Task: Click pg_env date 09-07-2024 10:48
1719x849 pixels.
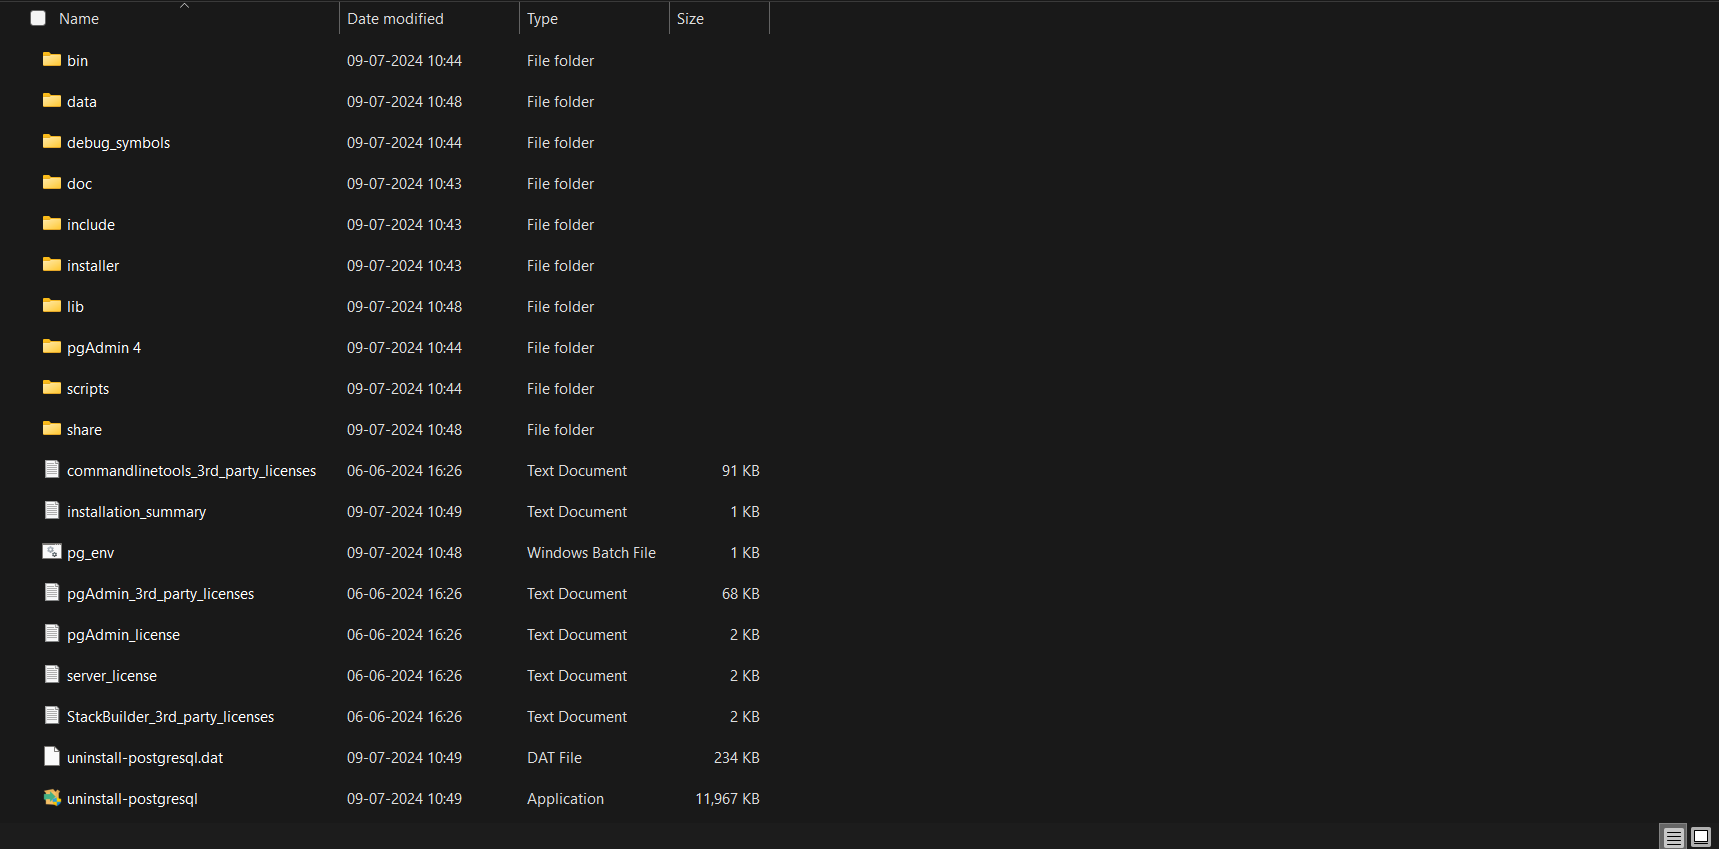Action: click(404, 553)
